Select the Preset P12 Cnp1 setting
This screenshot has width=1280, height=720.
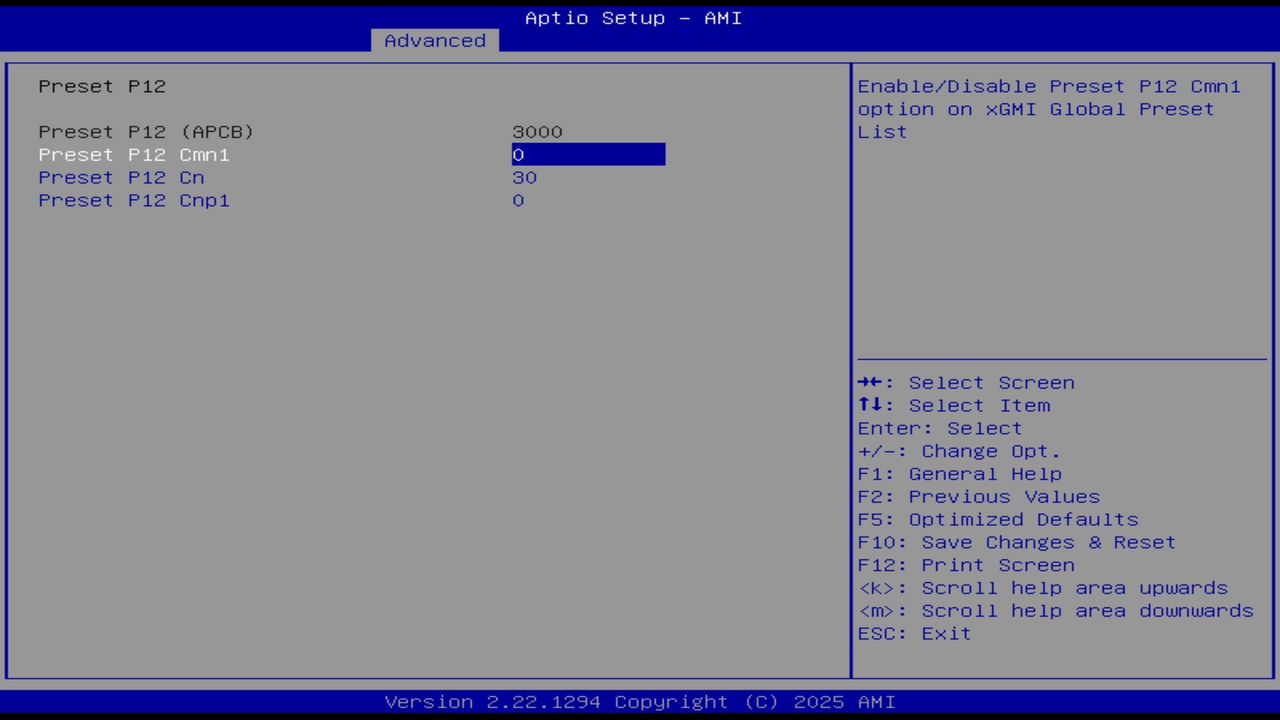pyautogui.click(x=133, y=200)
